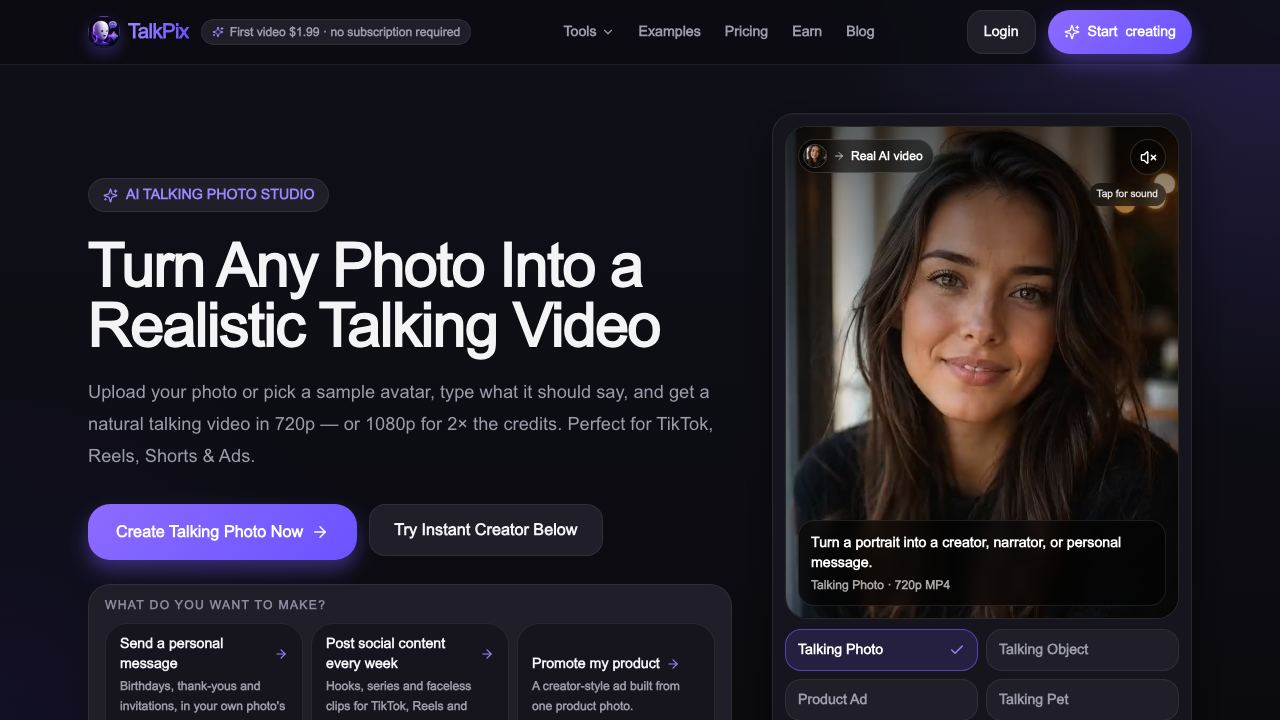Visit the Blog link
The width and height of the screenshot is (1280, 720).
860,32
